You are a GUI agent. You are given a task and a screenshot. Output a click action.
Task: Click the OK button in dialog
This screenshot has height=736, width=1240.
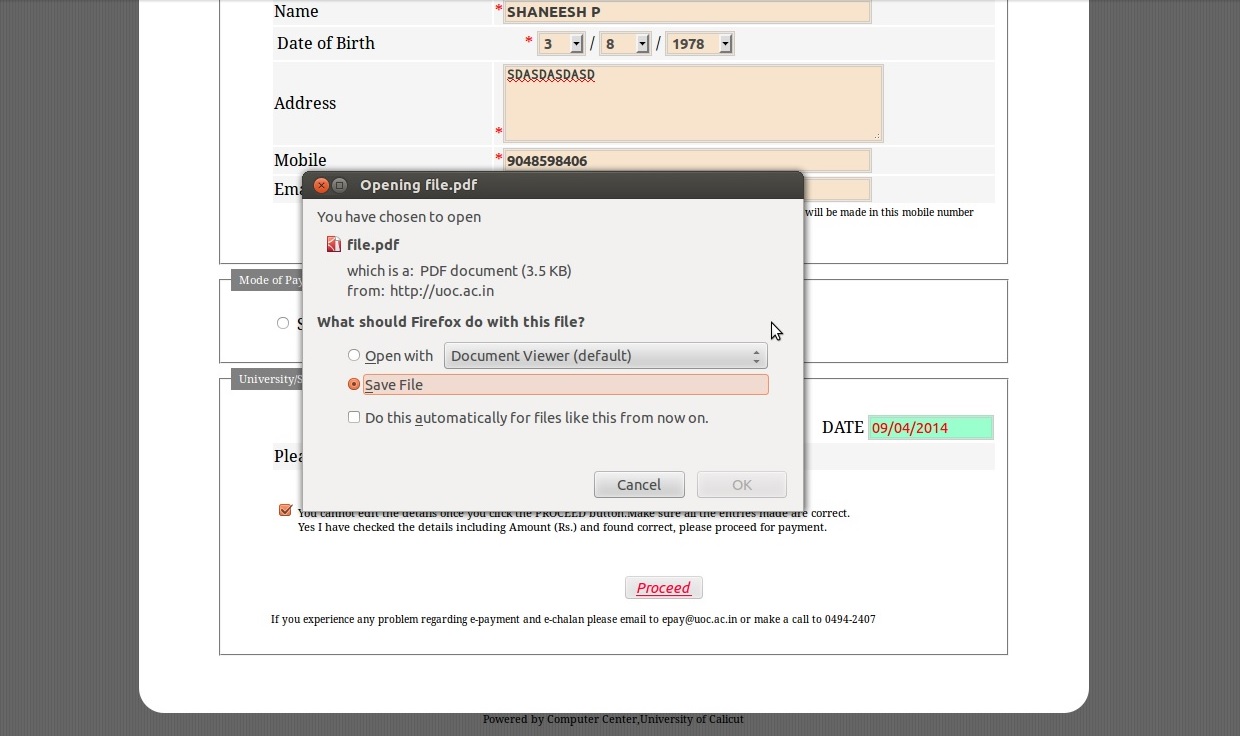point(741,485)
